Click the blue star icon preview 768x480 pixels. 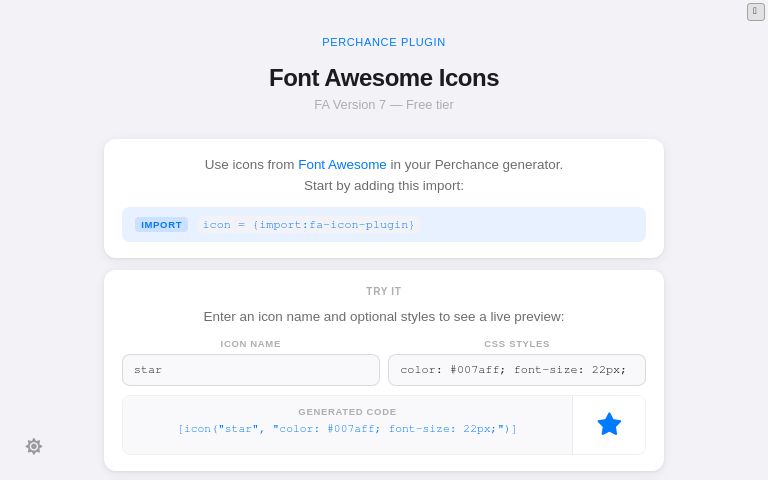coord(609,424)
